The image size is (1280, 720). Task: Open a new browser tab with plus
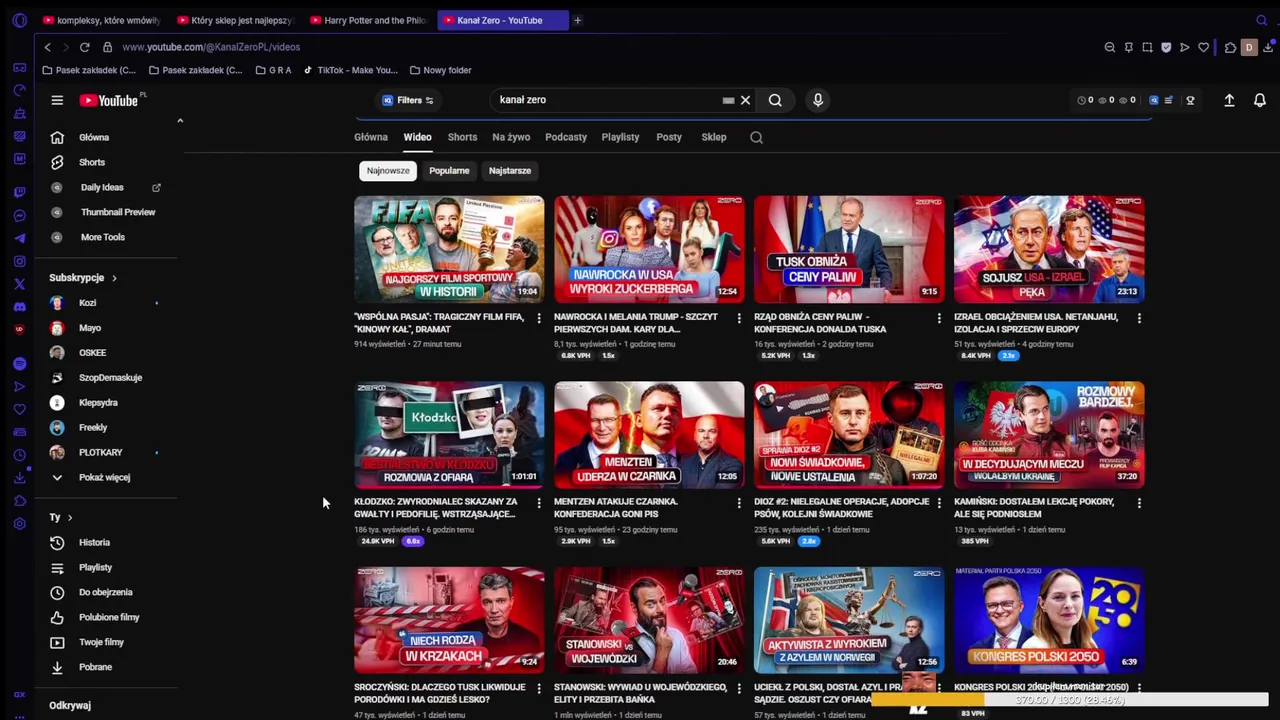coord(577,20)
